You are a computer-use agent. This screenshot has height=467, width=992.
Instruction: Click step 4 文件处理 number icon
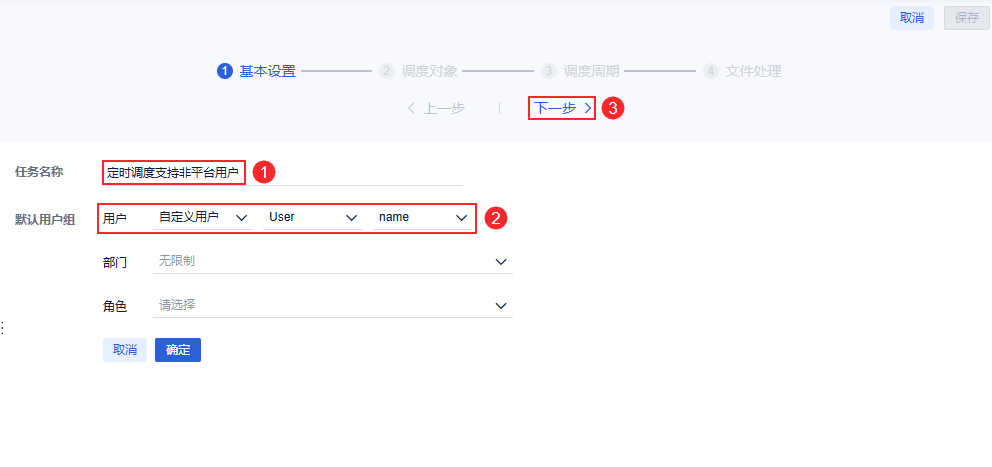pyautogui.click(x=711, y=71)
